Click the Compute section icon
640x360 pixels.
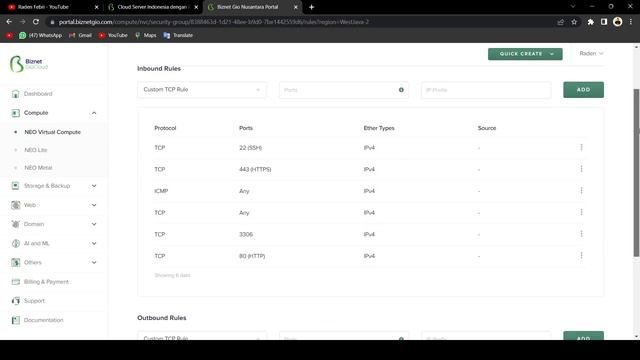pyautogui.click(x=16, y=113)
